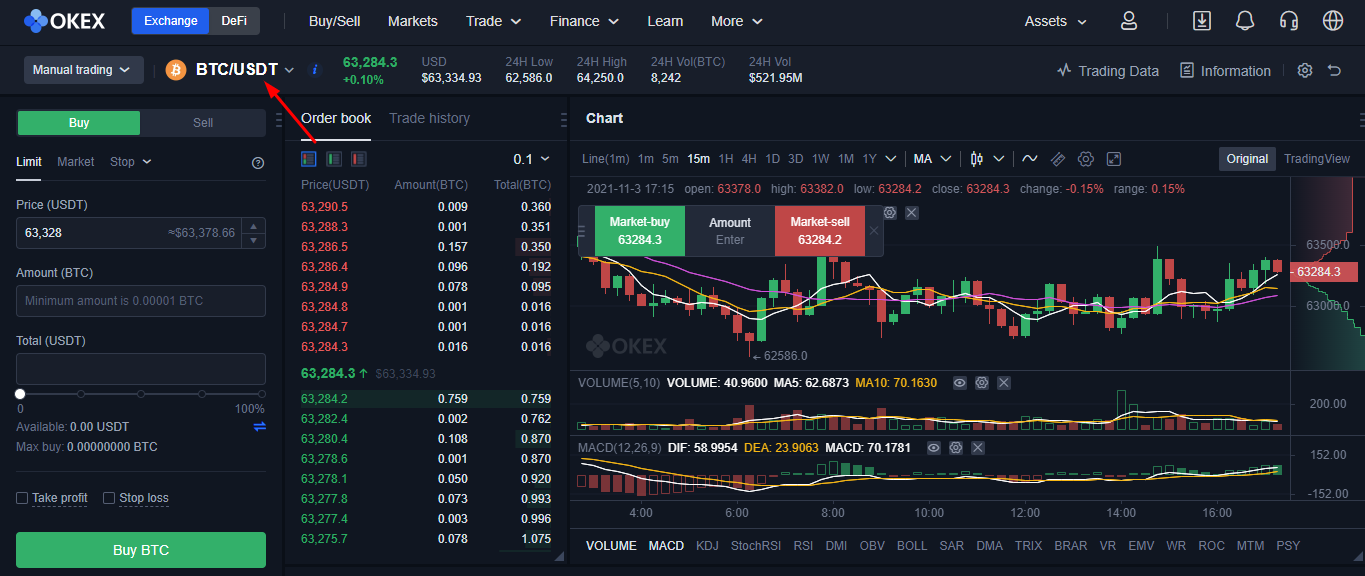1365x576 pixels.
Task: Select the Market order tab
Action: click(x=76, y=162)
